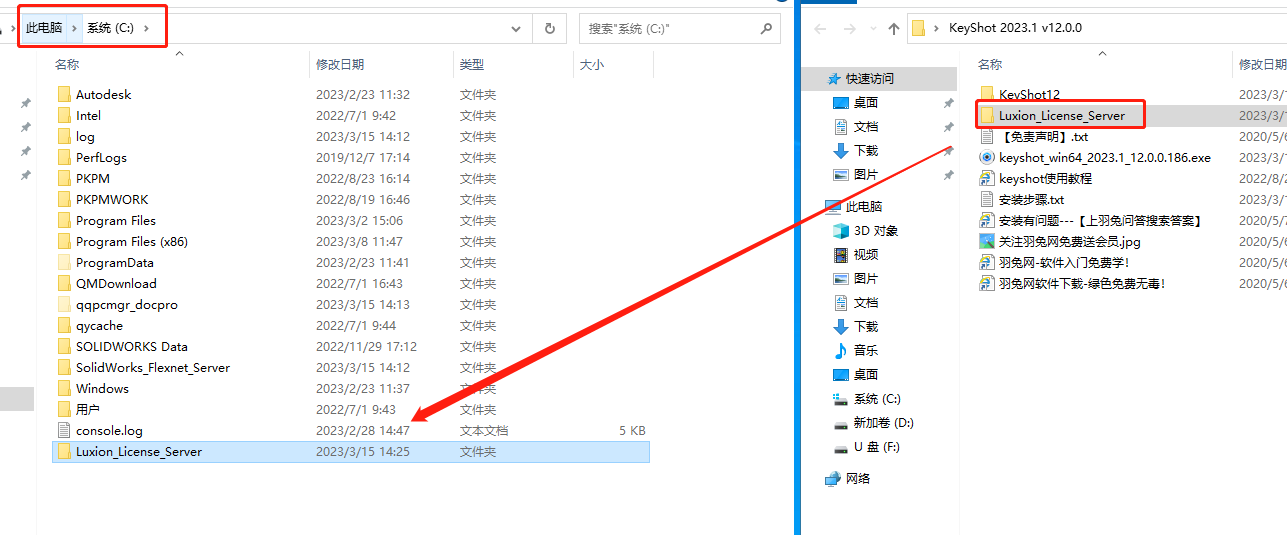This screenshot has height=535, width=1287.
Task: Go back in KeyShot window
Action: point(819,28)
